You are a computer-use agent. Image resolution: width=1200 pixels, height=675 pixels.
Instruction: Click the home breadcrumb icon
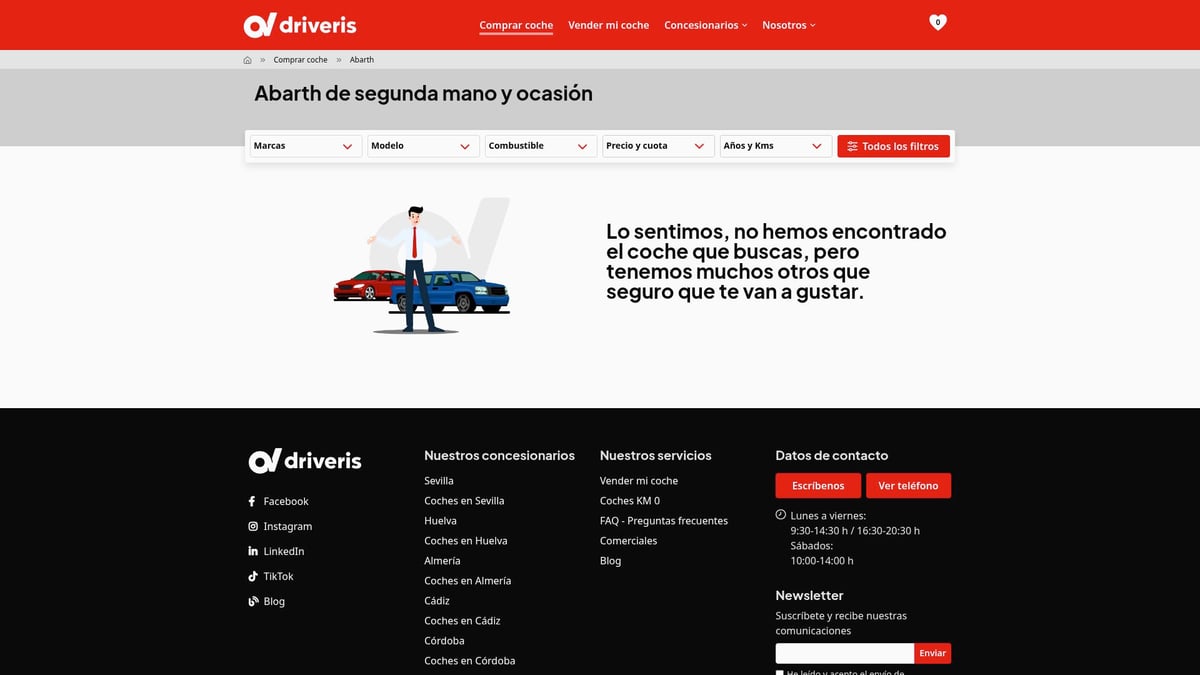pos(248,60)
